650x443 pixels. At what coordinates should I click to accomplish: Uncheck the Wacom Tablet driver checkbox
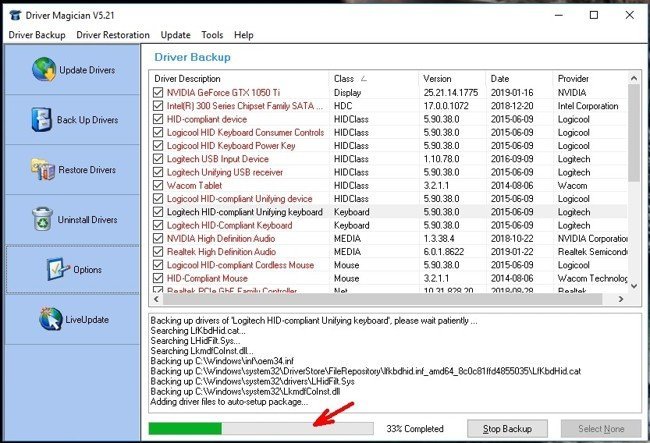(158, 185)
